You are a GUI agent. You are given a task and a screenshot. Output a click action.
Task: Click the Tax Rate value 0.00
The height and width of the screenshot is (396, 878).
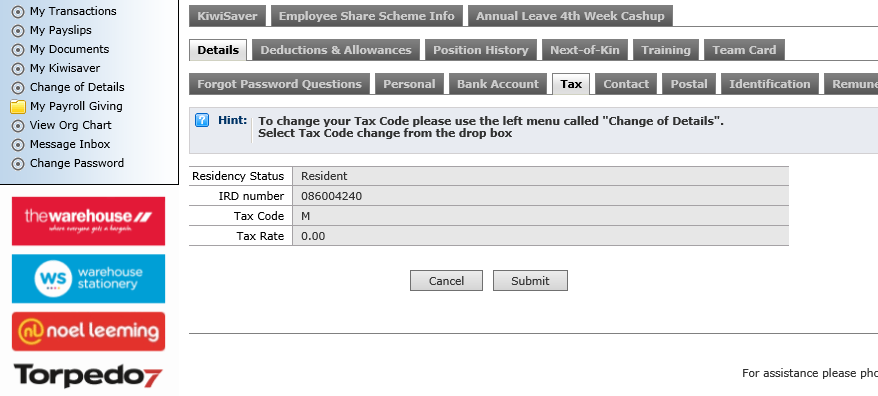click(313, 236)
